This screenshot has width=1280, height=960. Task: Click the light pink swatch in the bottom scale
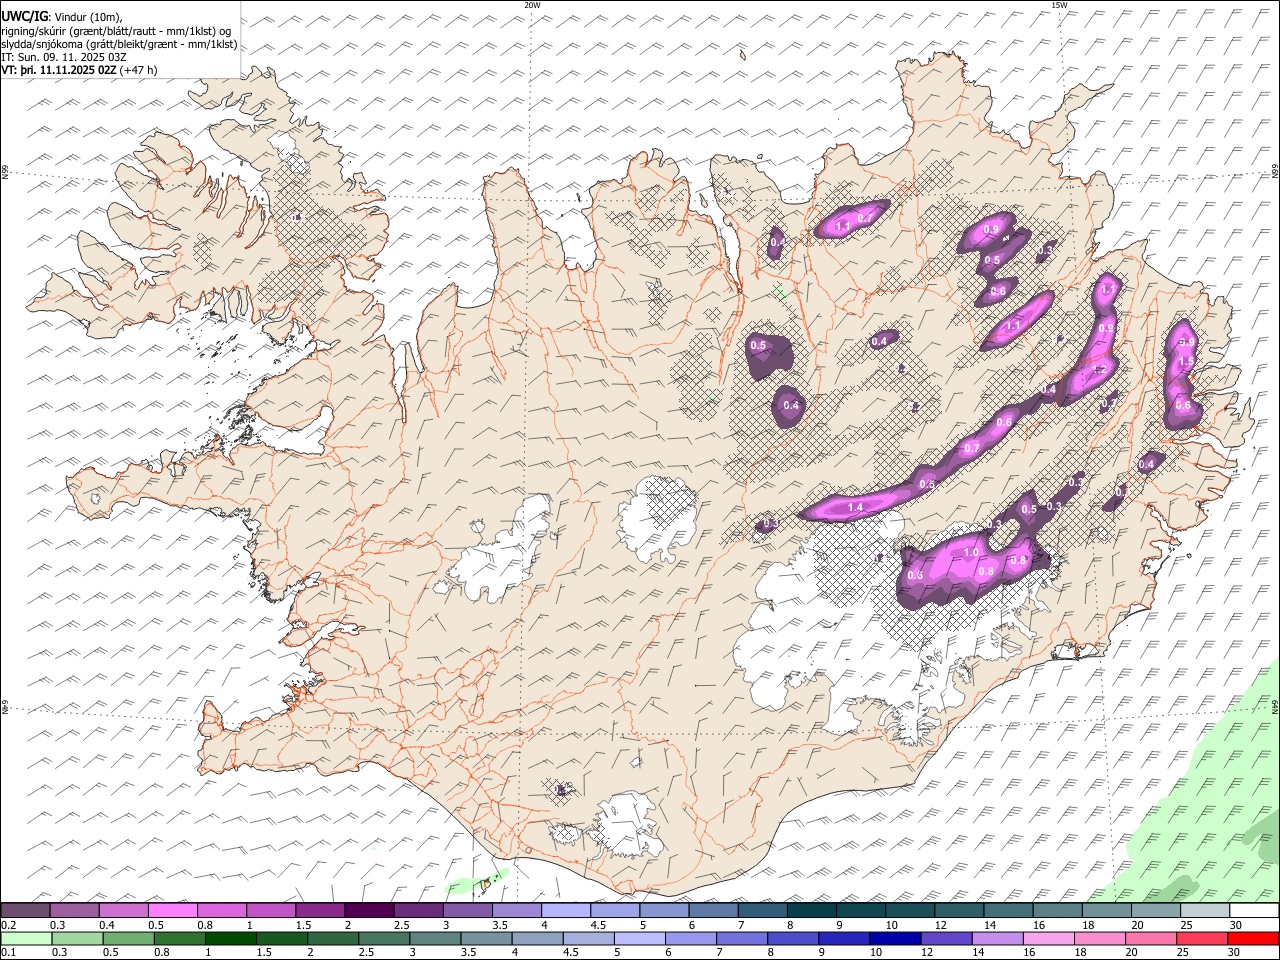[1049, 939]
